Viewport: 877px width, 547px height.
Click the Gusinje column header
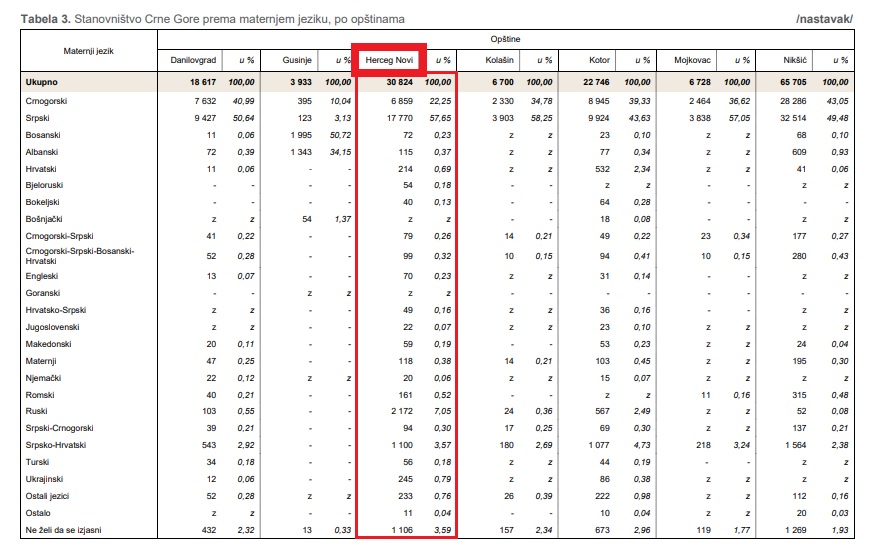296,61
